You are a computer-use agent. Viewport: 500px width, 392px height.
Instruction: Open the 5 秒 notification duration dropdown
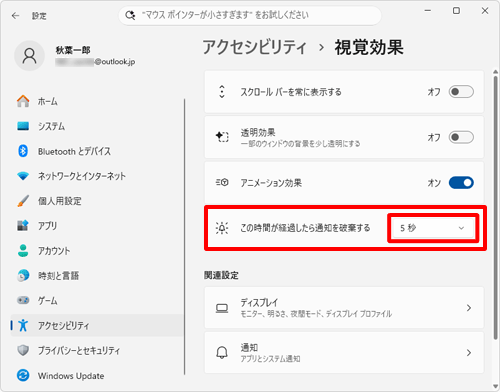433,228
